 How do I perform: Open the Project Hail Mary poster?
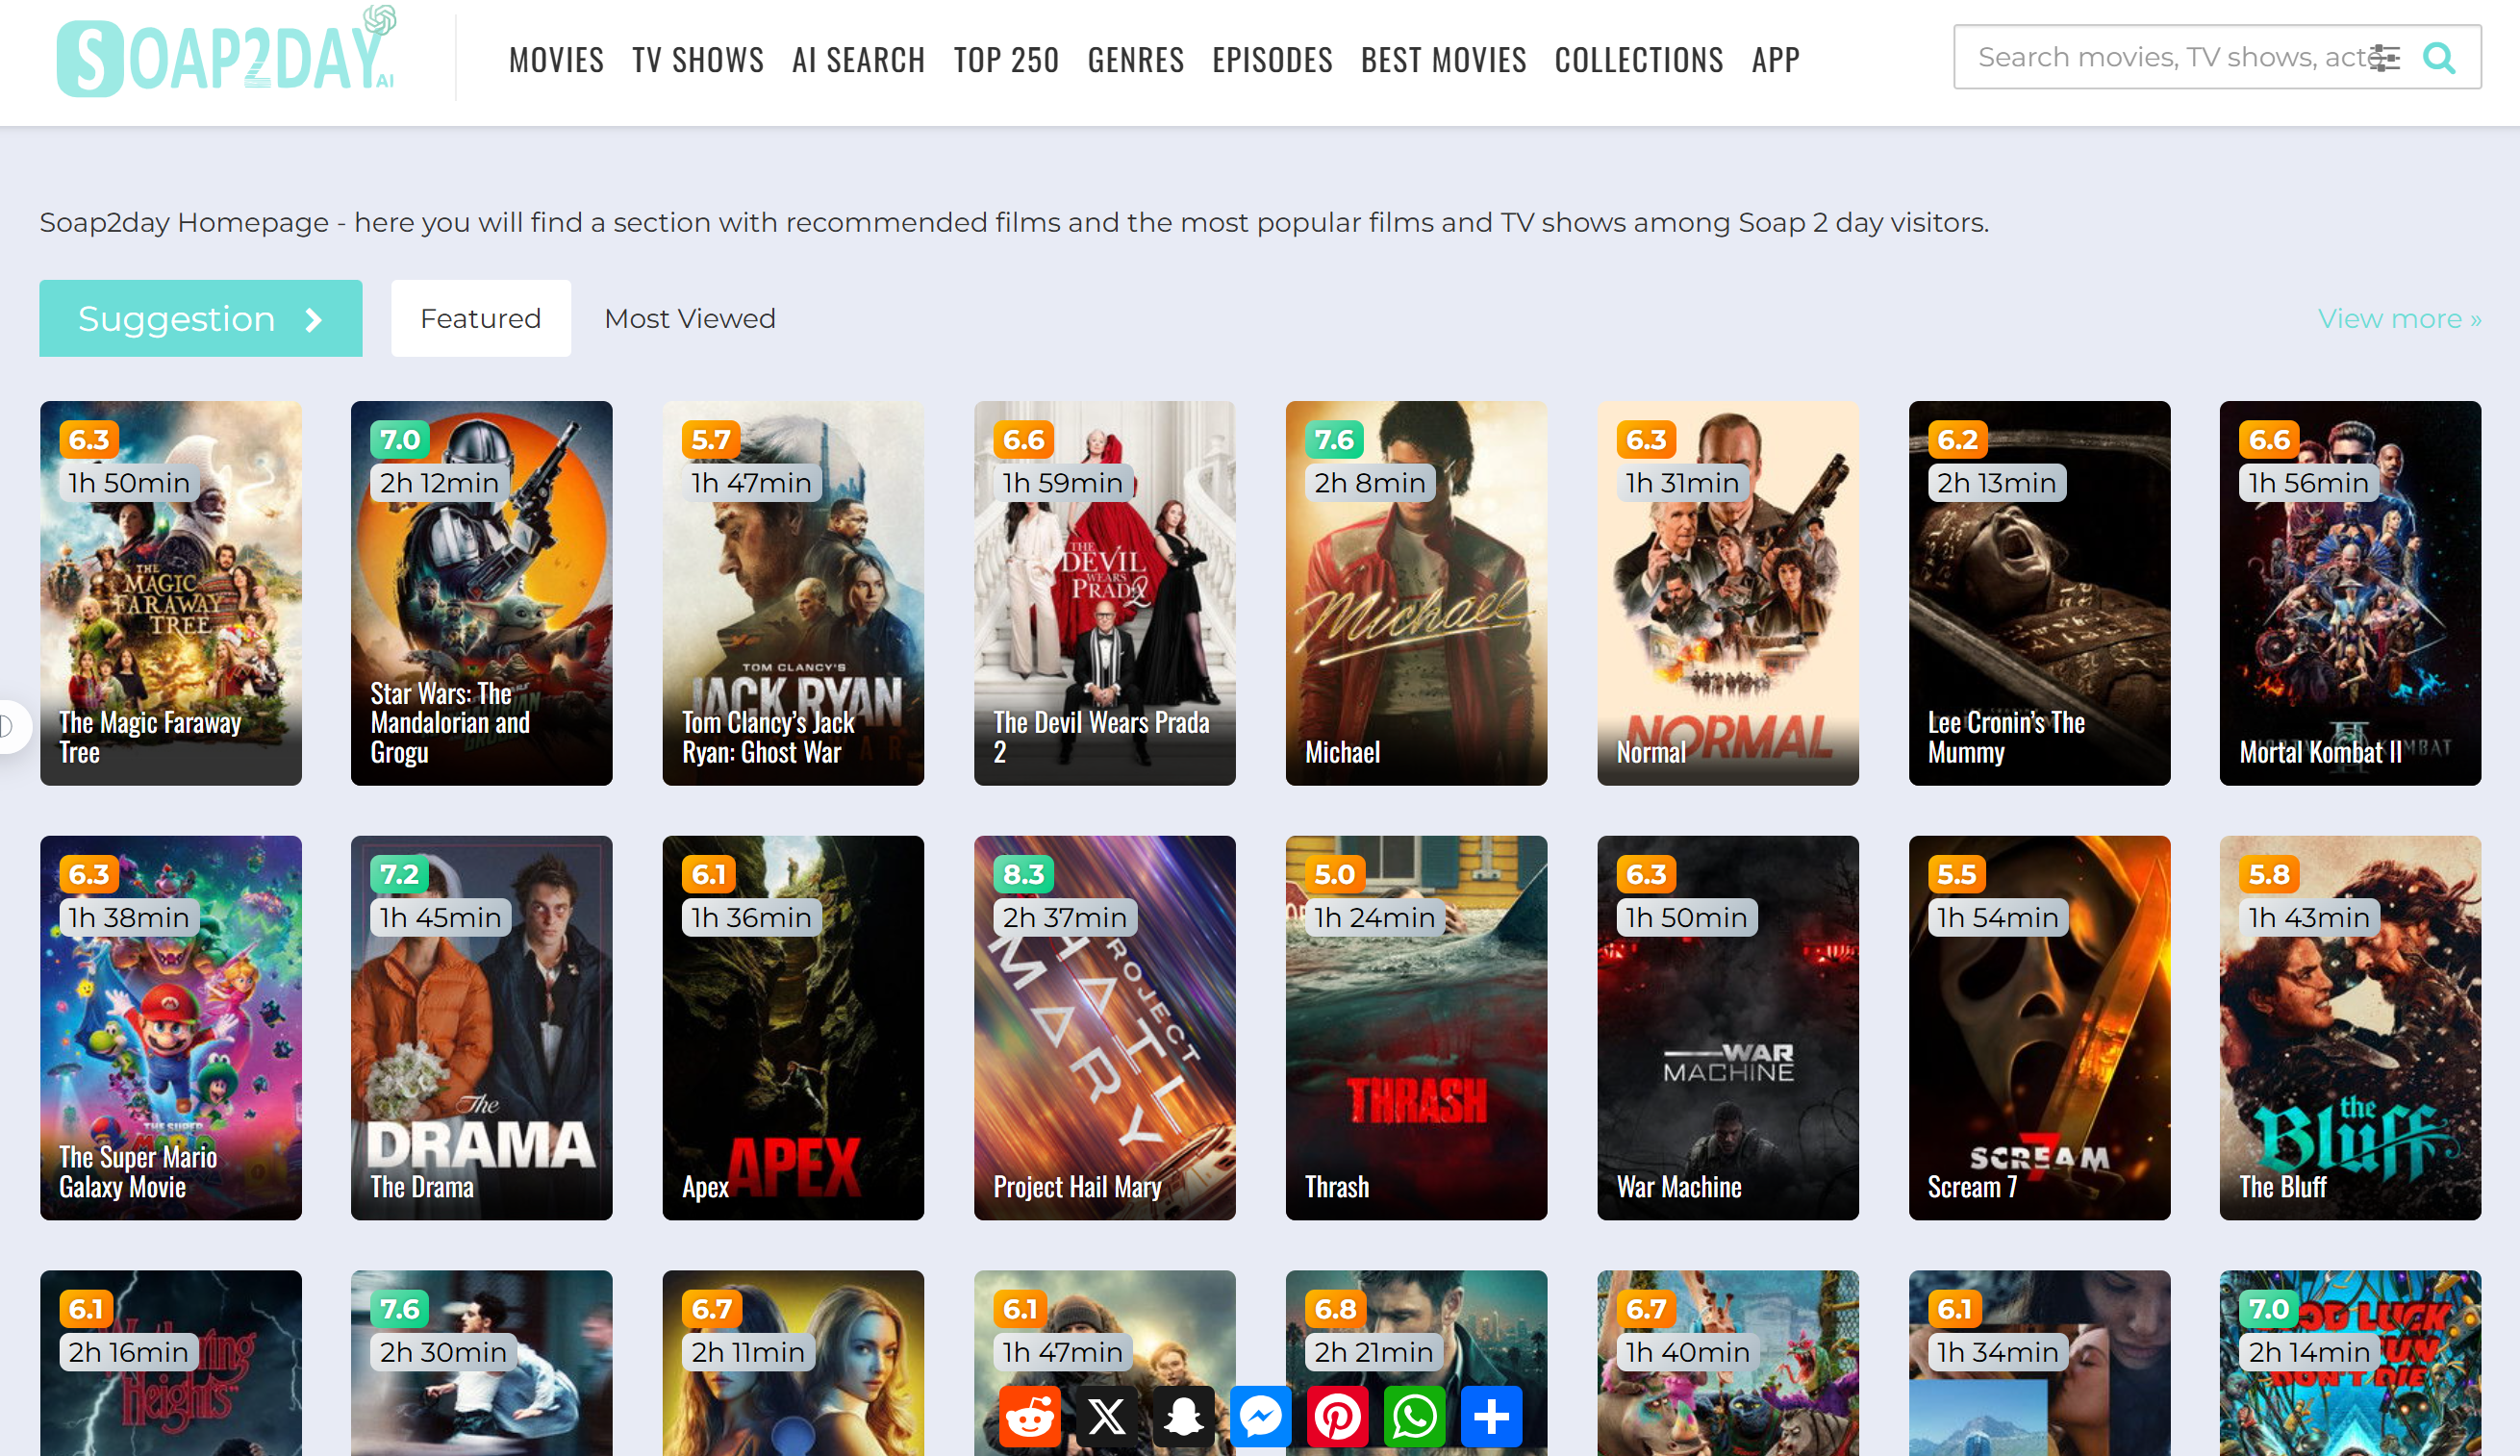click(x=1105, y=1028)
